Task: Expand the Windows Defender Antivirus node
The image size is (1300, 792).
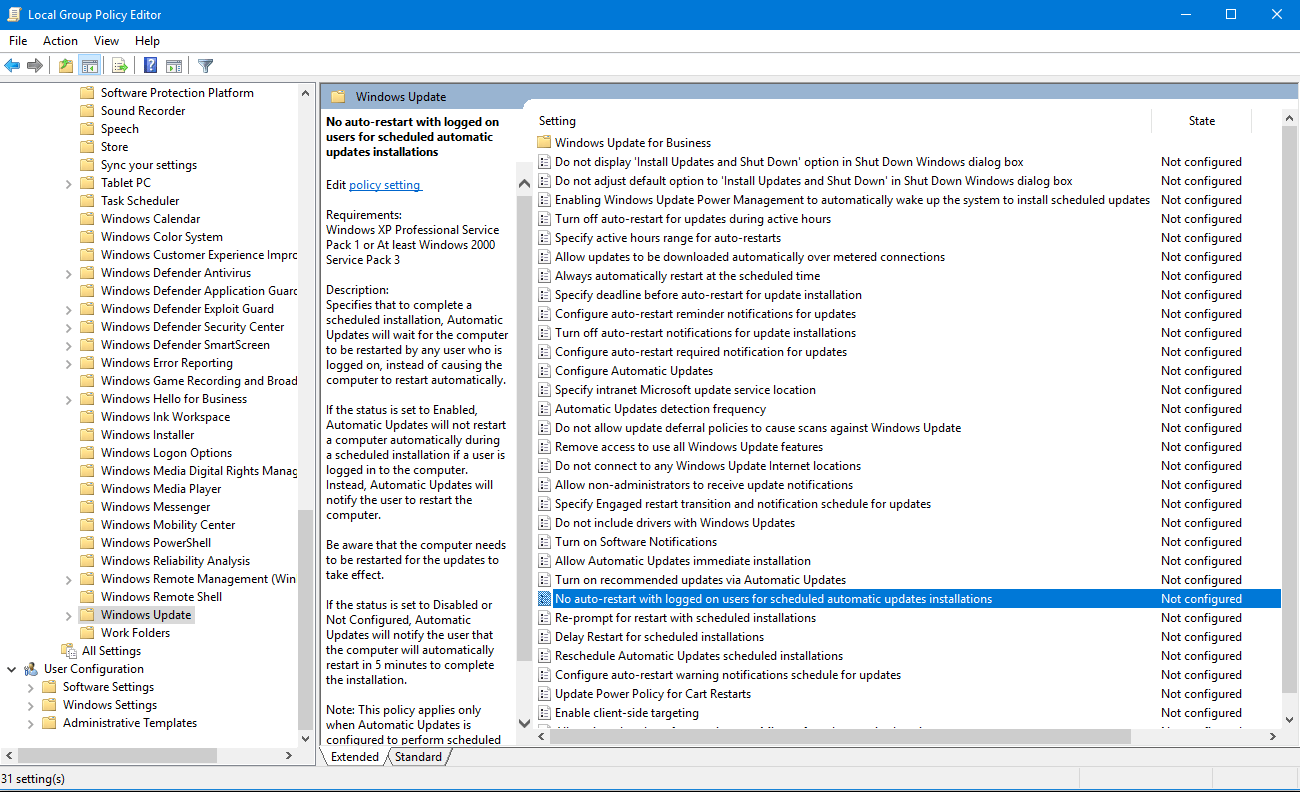Action: pyautogui.click(x=68, y=273)
